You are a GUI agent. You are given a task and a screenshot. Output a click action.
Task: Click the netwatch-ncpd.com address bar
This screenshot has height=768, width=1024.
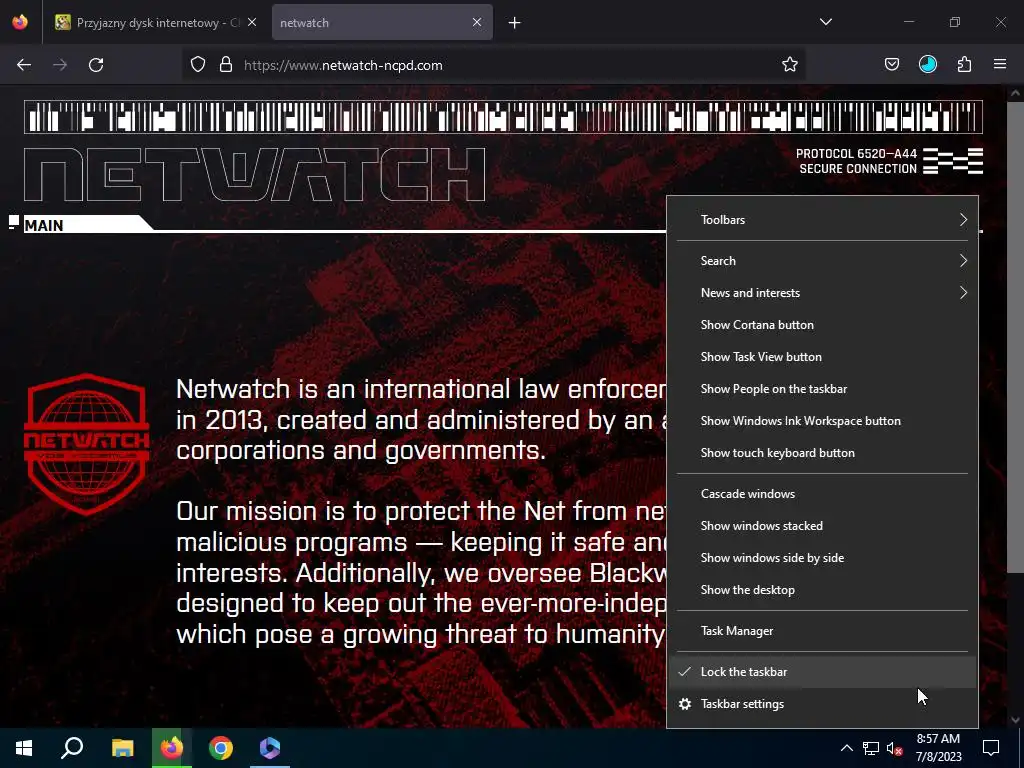coord(496,65)
